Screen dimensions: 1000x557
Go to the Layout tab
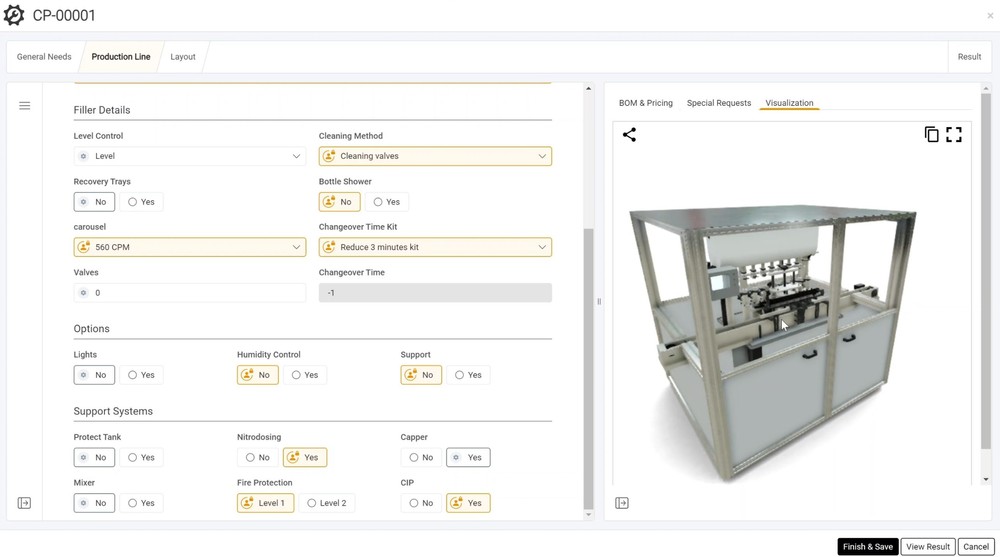click(x=182, y=57)
